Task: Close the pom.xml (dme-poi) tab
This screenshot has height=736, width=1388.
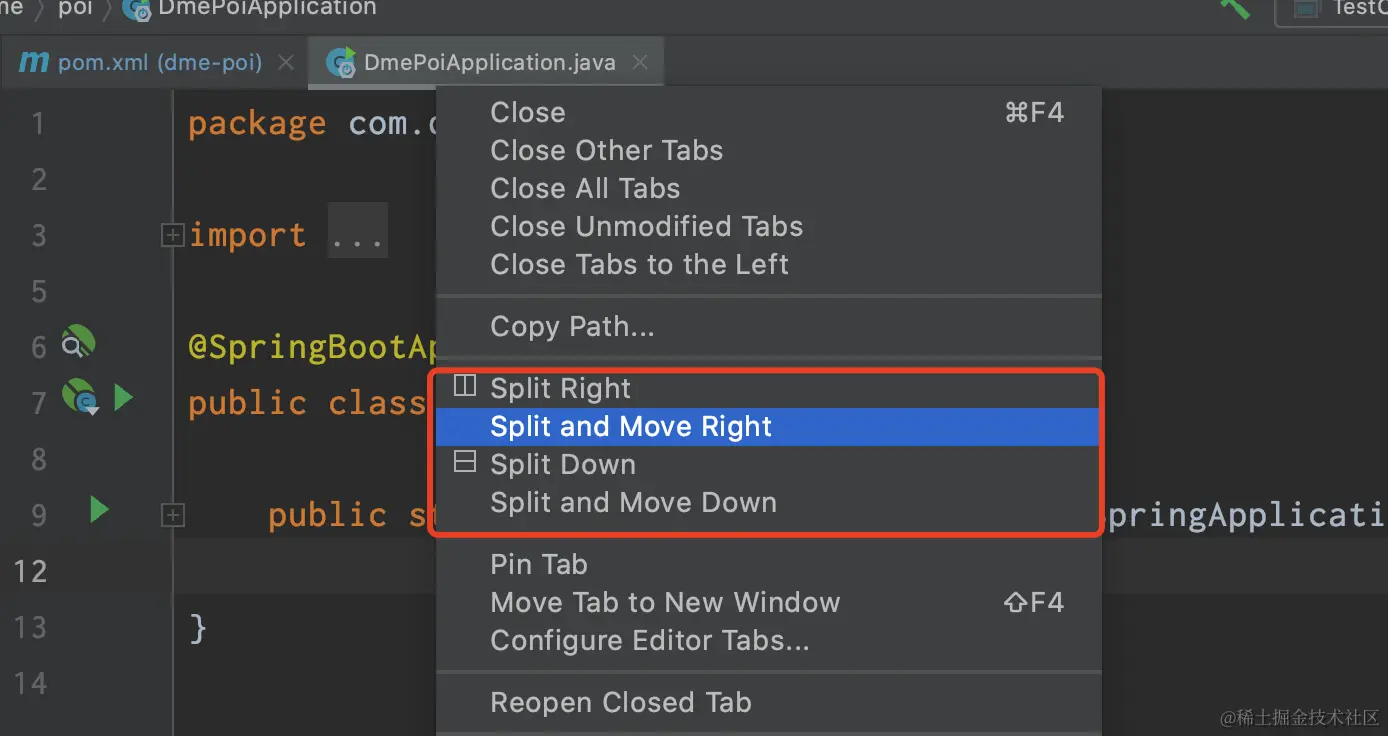Action: click(x=286, y=62)
